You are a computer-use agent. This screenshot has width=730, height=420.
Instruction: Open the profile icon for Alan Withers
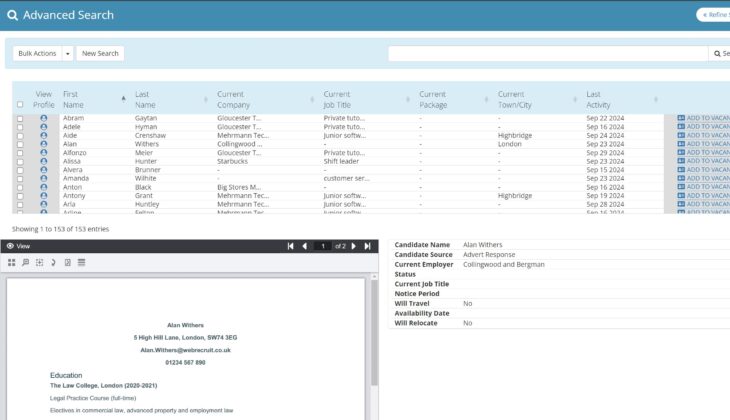coord(43,144)
